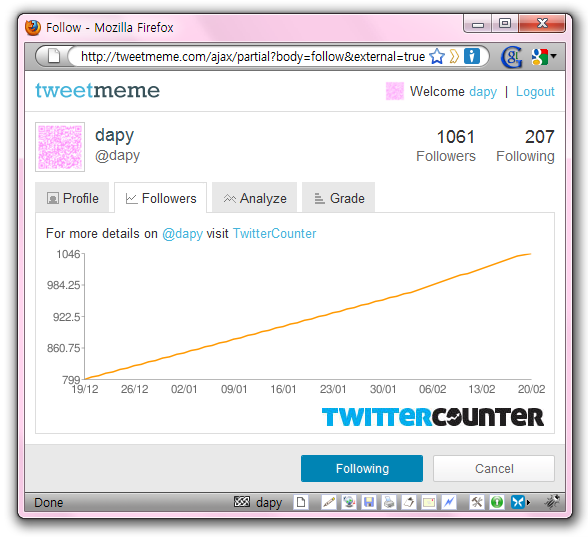This screenshot has height=537, width=588.
Task: Click the hammer and wrench tools icon
Action: click(477, 502)
